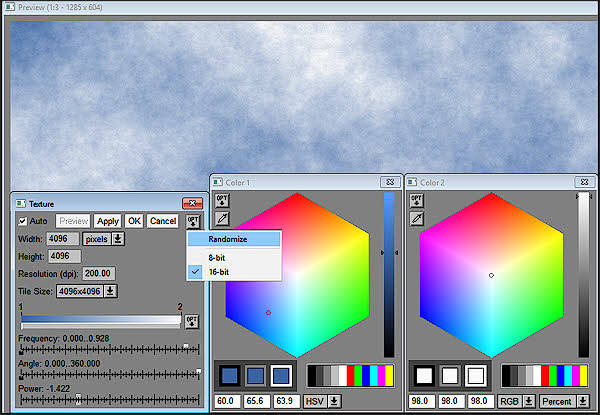Toggle the Auto checkbox in Texture

[23, 221]
